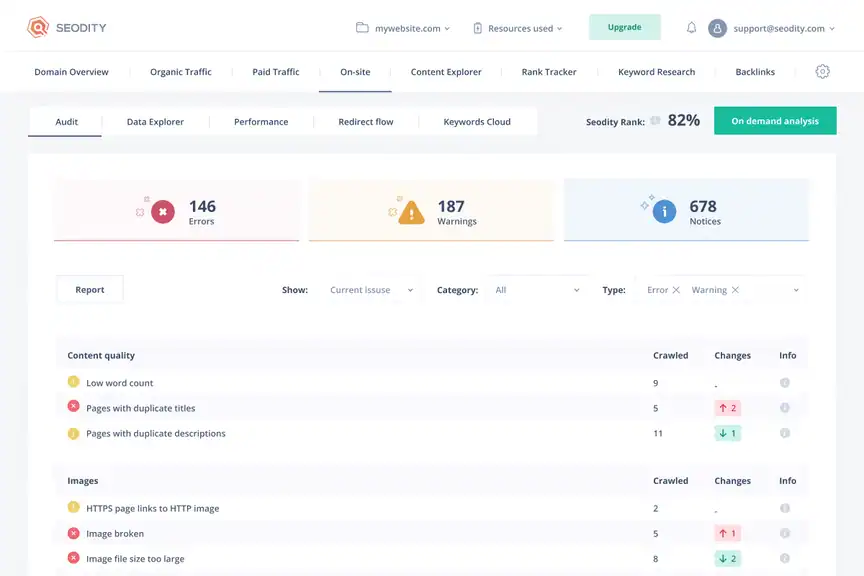
Task: Click info icon next to Seodity Rank
Action: tap(656, 121)
